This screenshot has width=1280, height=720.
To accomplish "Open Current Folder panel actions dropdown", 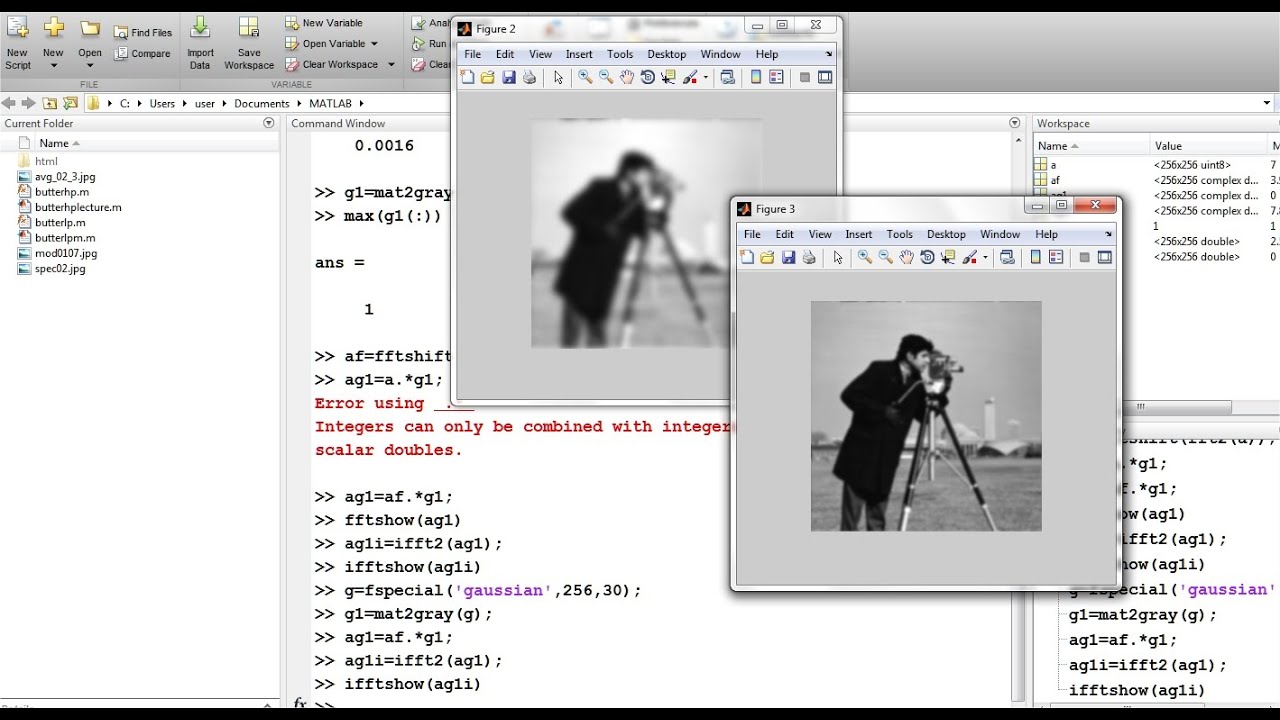I will point(268,123).
